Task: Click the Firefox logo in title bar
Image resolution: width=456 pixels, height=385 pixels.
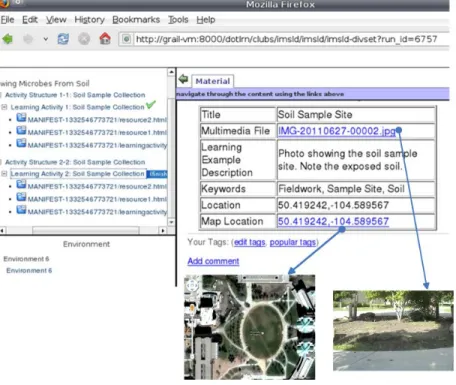Action: pos(5,4)
